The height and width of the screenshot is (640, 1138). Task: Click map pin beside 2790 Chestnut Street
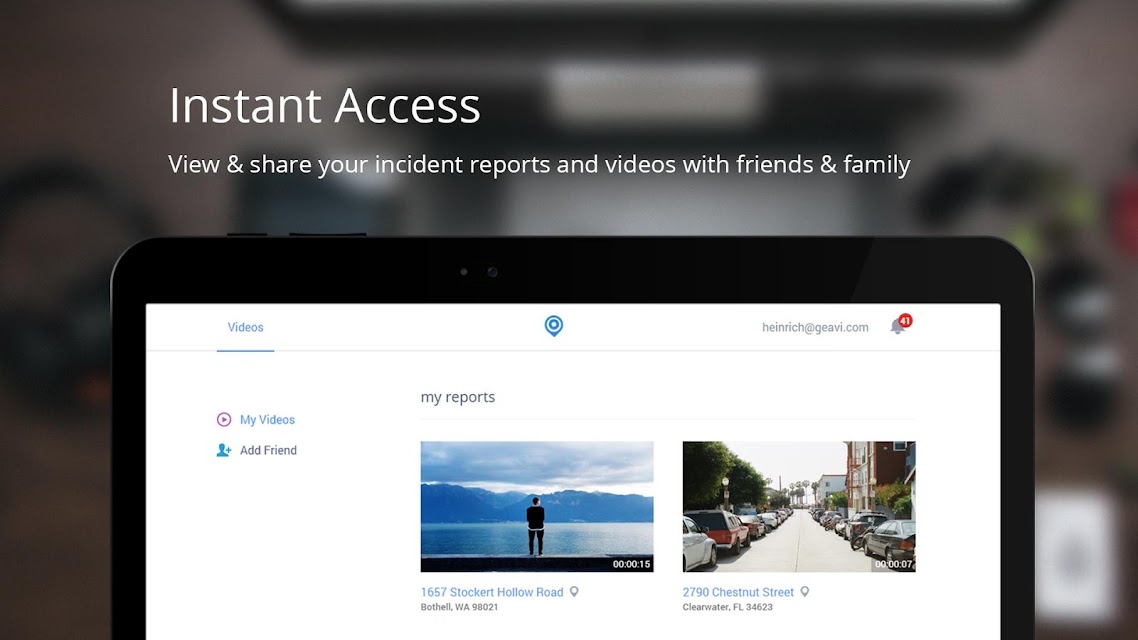coord(805,591)
